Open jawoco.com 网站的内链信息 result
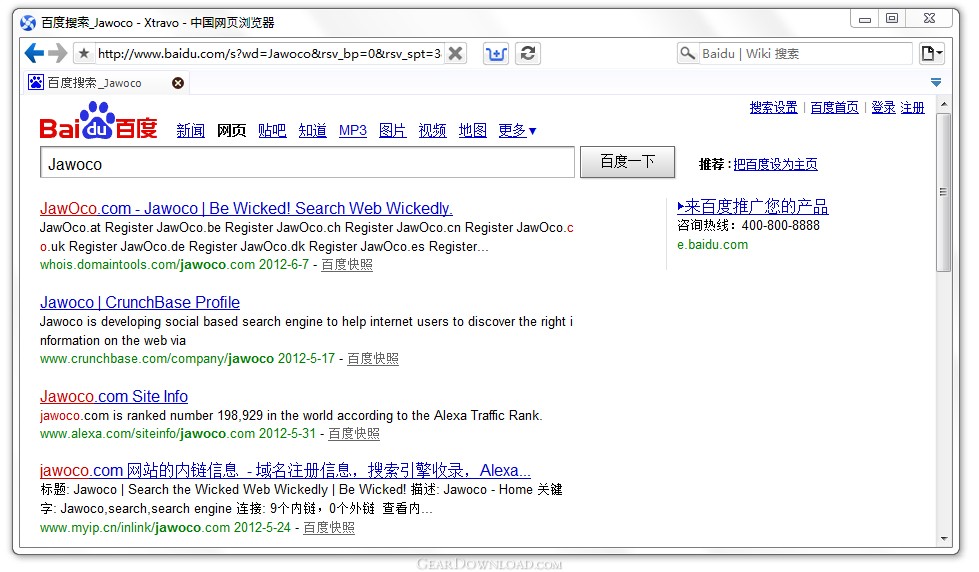The image size is (979, 572). point(285,470)
